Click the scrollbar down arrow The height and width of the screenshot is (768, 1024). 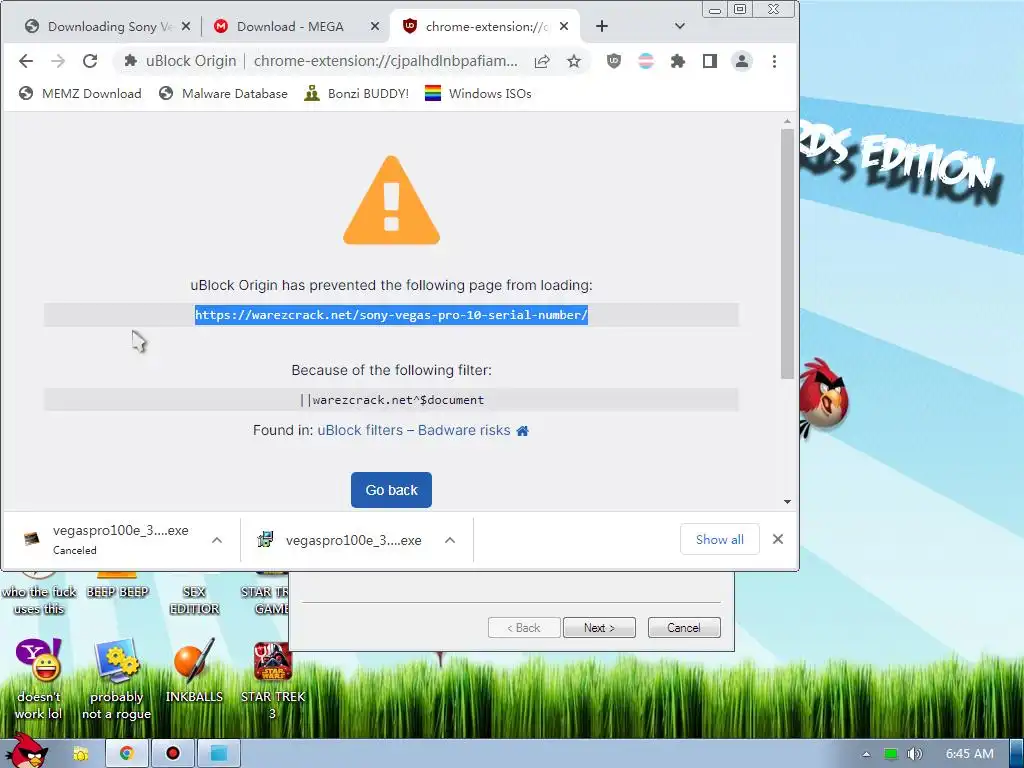click(x=788, y=502)
